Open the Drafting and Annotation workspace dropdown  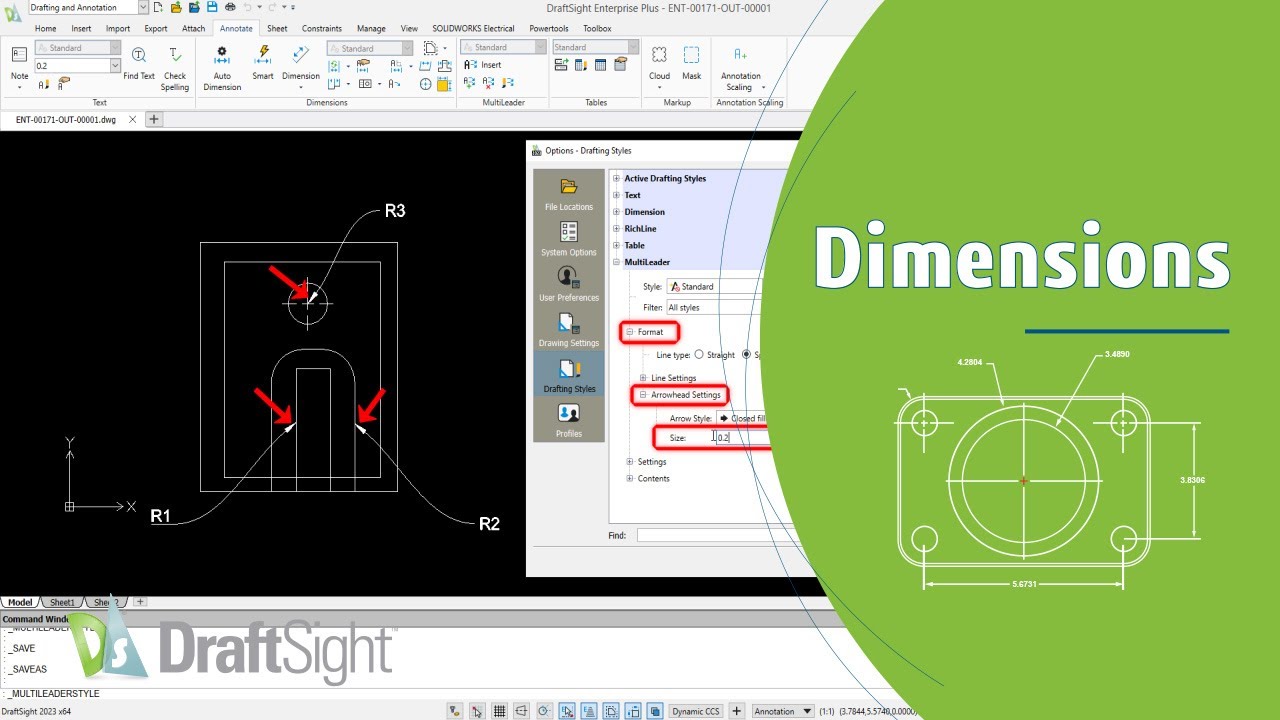pos(142,7)
